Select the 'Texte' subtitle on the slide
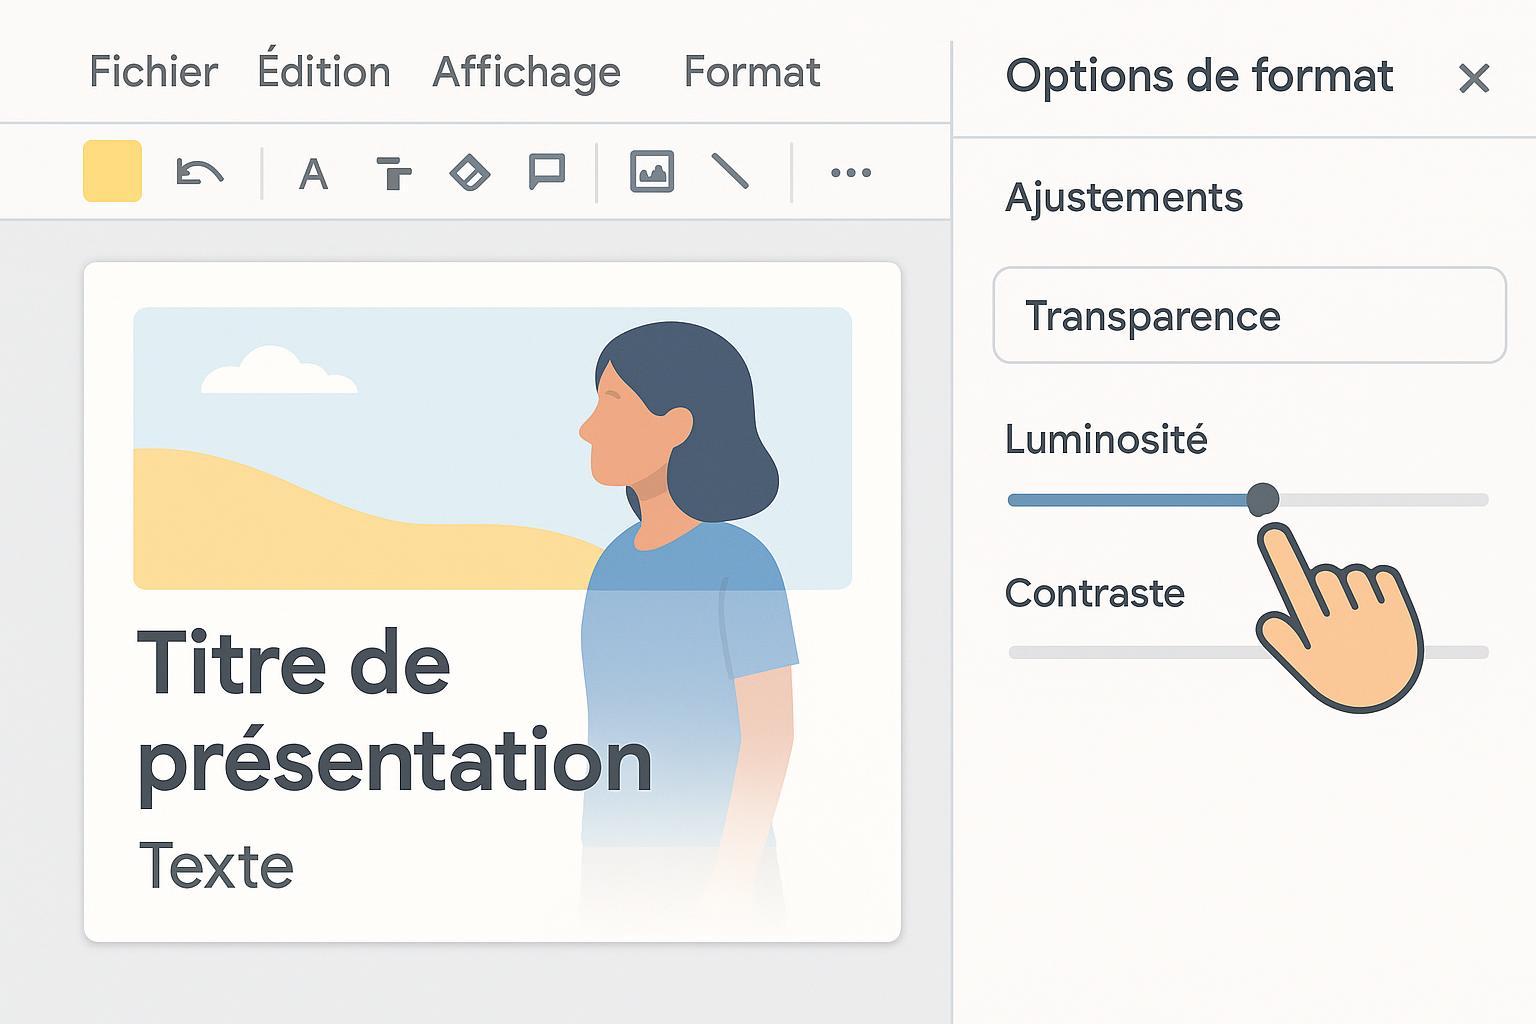 216,866
